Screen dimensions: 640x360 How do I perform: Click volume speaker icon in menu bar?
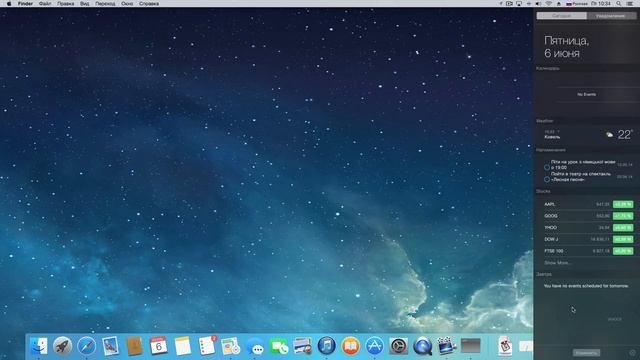pyautogui.click(x=538, y=4)
